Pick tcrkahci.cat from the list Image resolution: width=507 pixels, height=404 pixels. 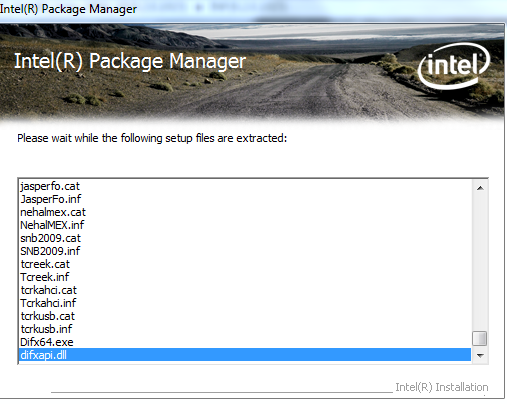coord(245,290)
